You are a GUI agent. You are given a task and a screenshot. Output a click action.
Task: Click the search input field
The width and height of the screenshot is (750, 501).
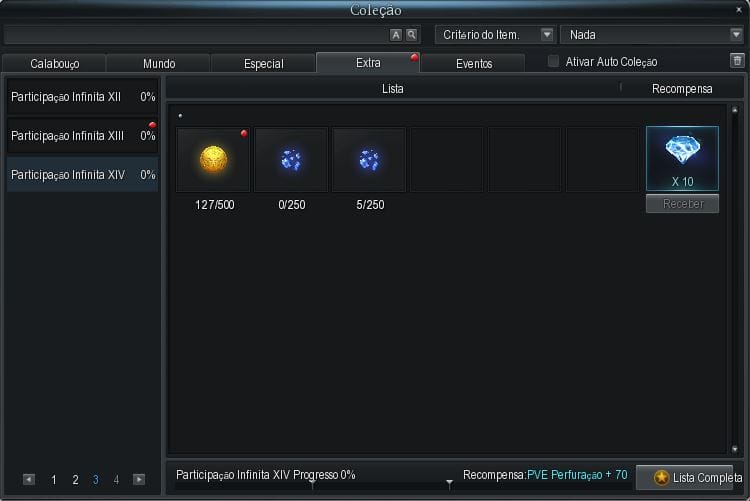click(x=196, y=35)
